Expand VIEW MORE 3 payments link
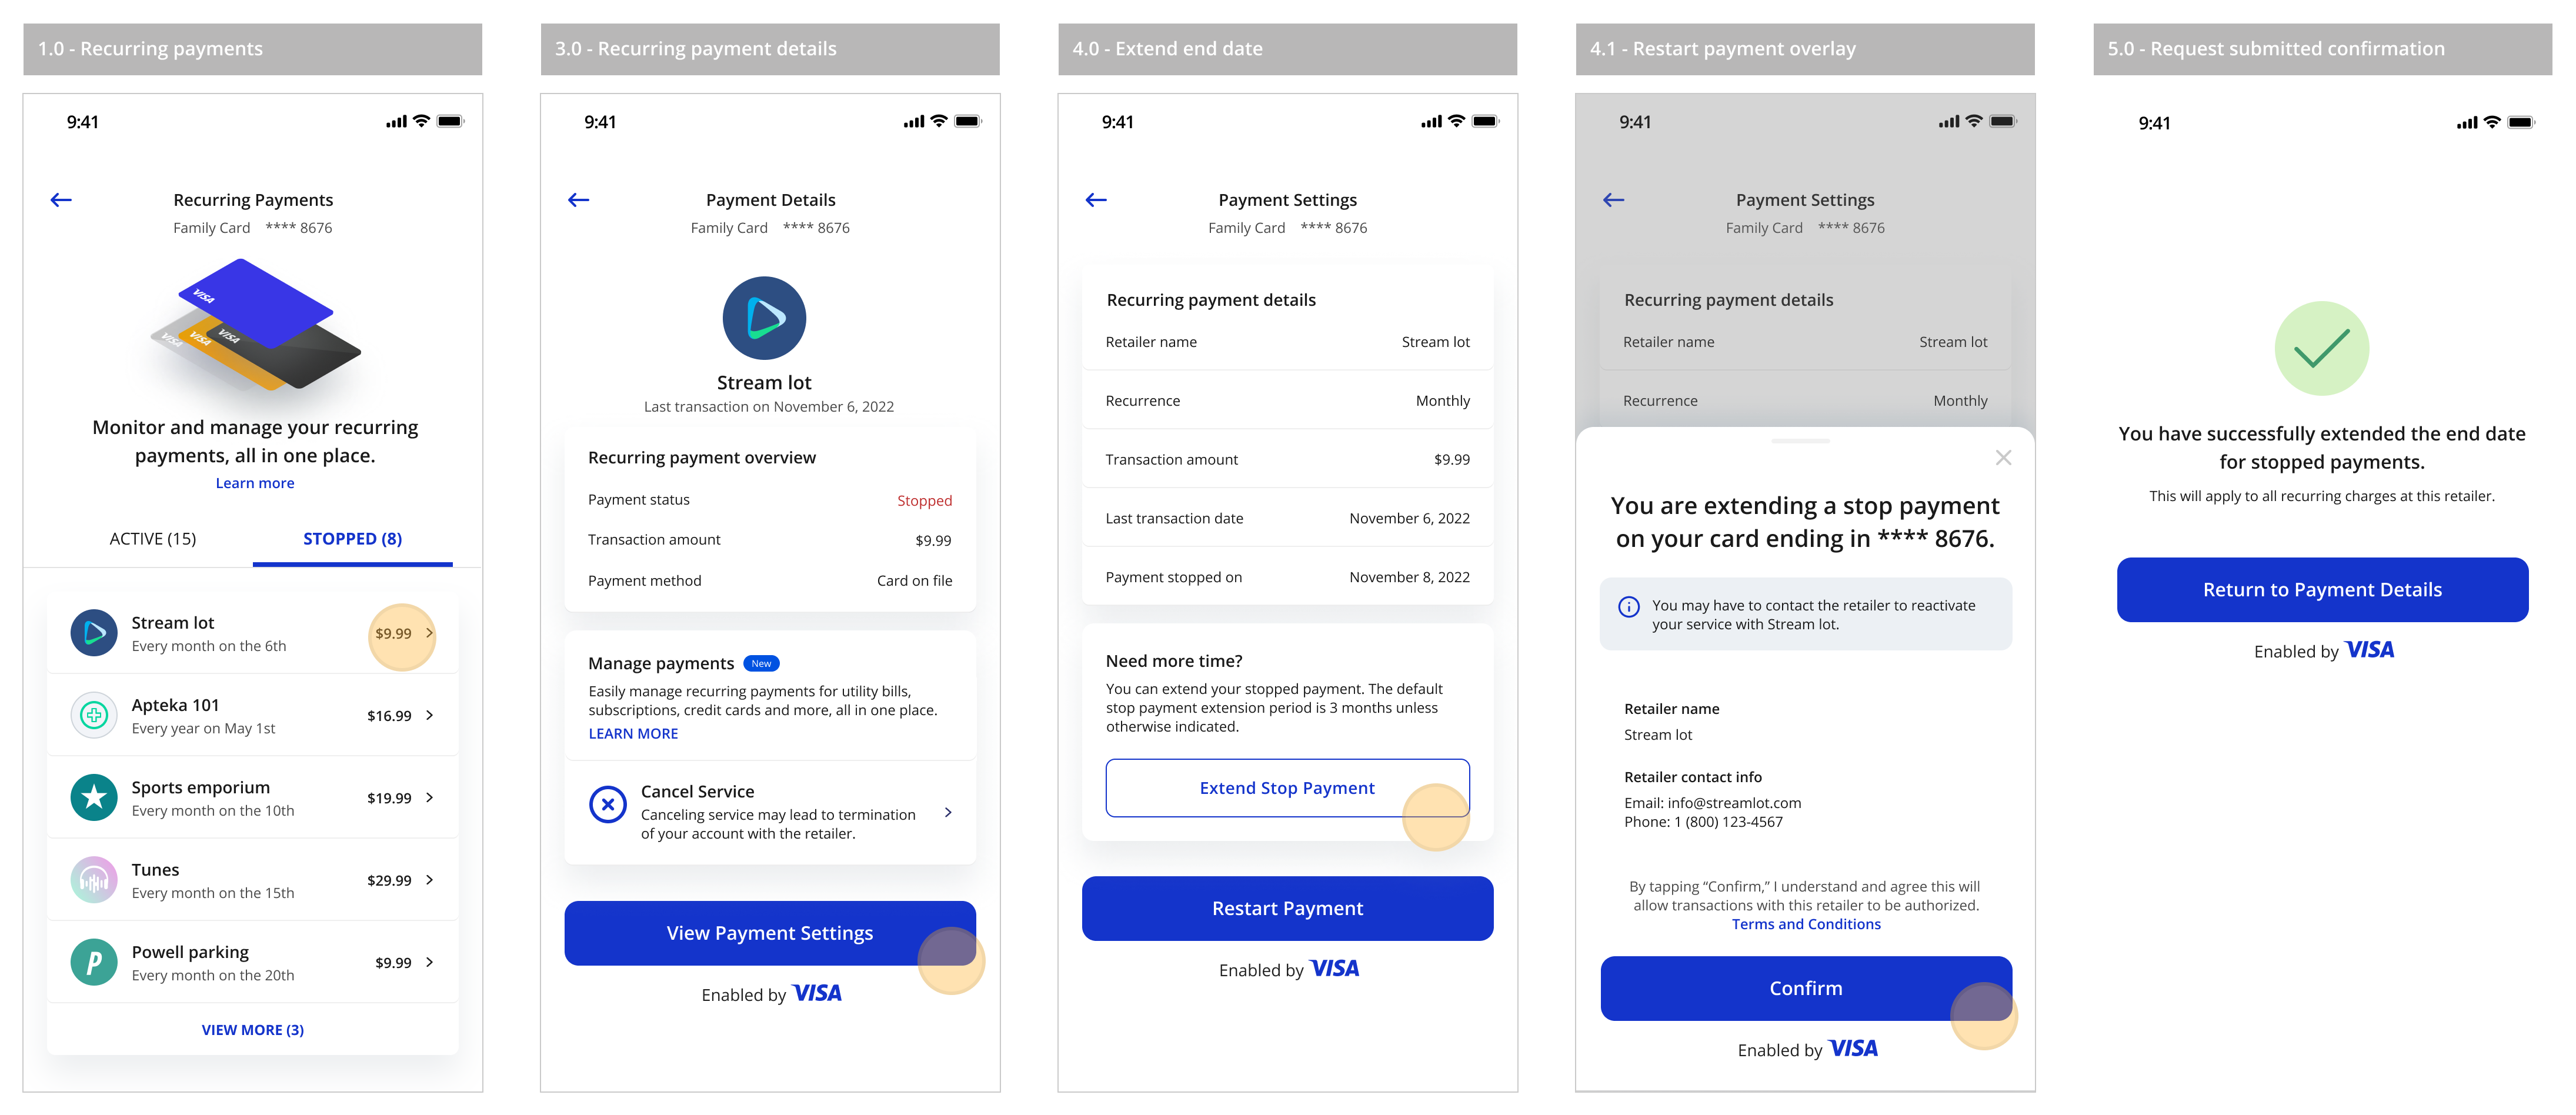2576x1115 pixels. 253,1030
